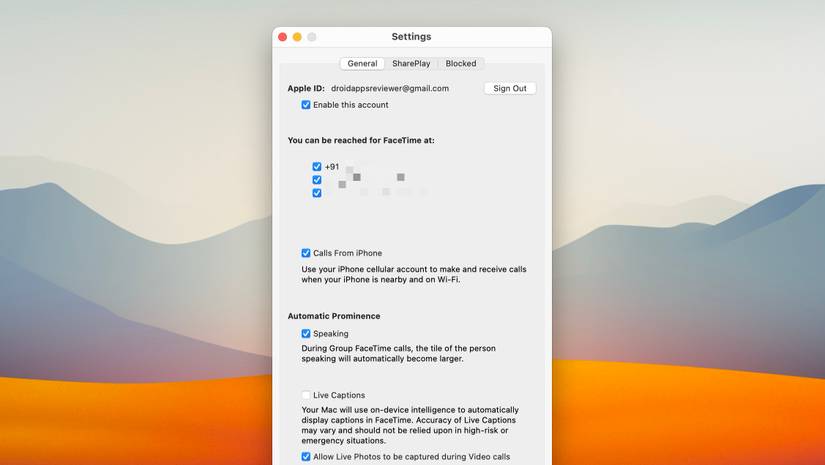
Task: Click the Live Captions on-device intelligence description
Action: click(x=410, y=425)
